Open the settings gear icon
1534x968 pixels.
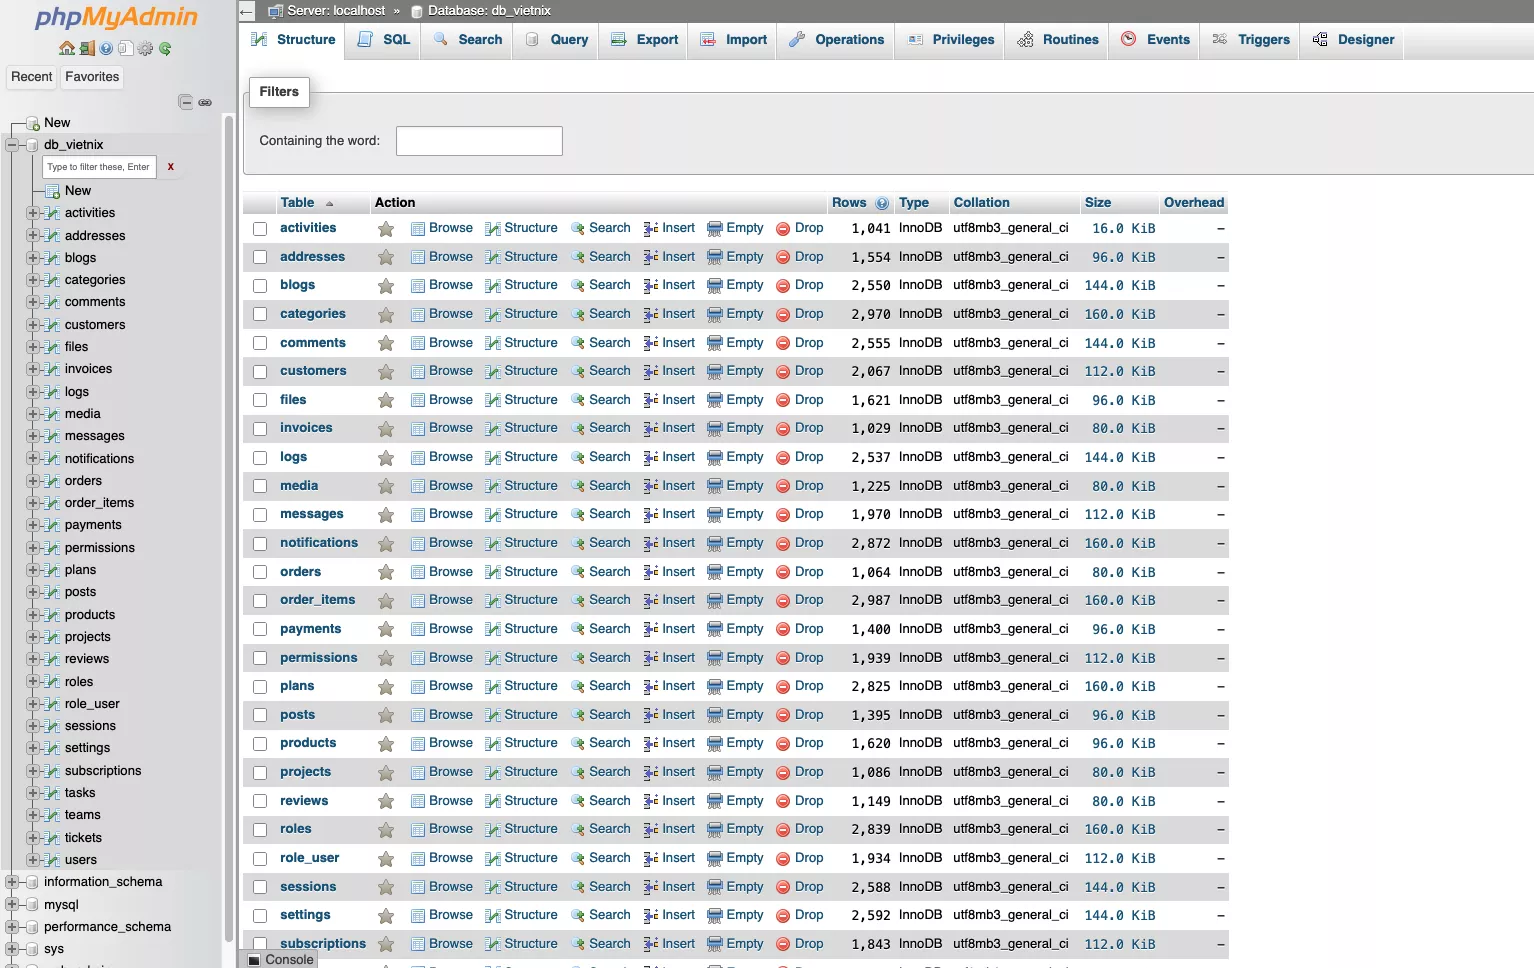coord(145,47)
